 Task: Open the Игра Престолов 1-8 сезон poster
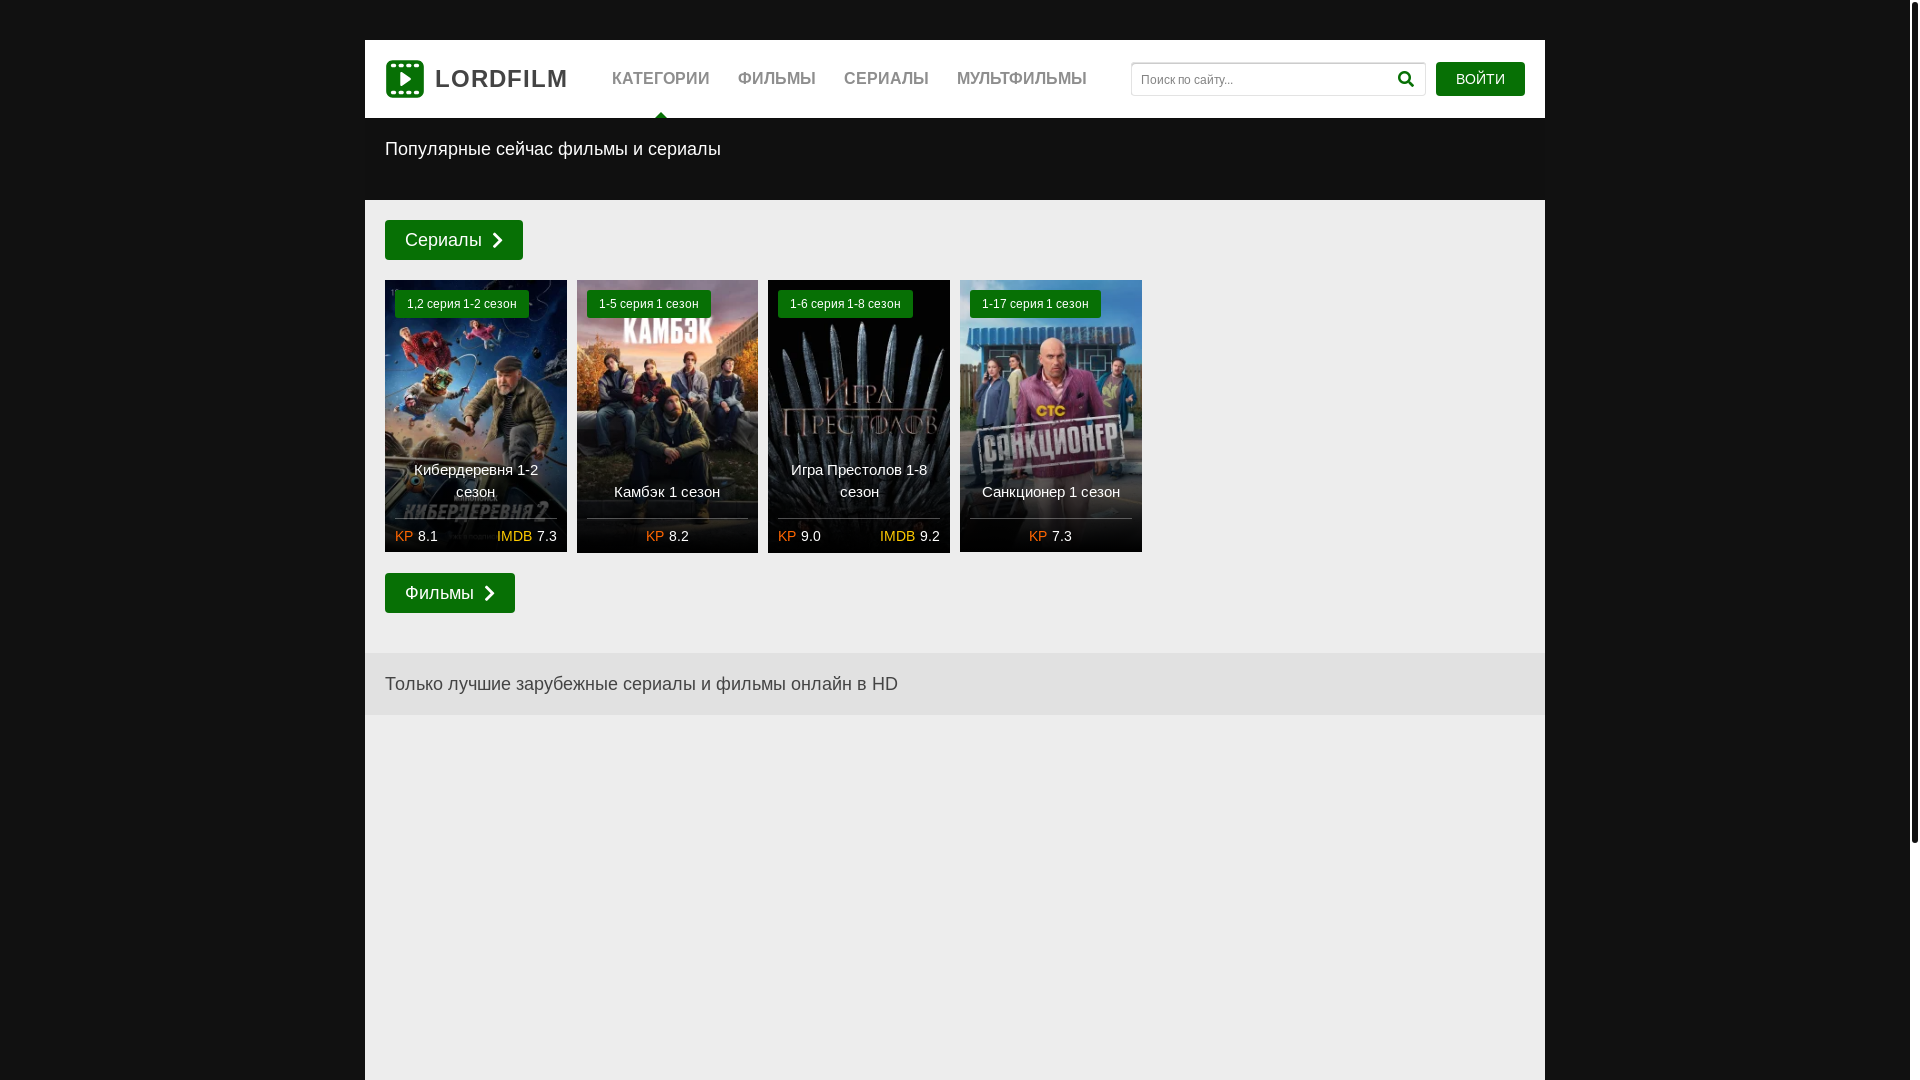coord(859,416)
